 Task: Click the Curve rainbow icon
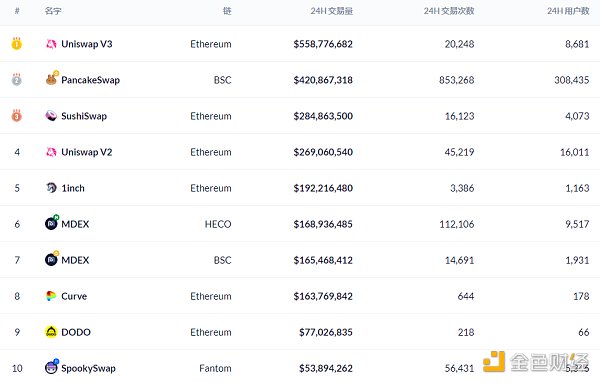pos(51,296)
